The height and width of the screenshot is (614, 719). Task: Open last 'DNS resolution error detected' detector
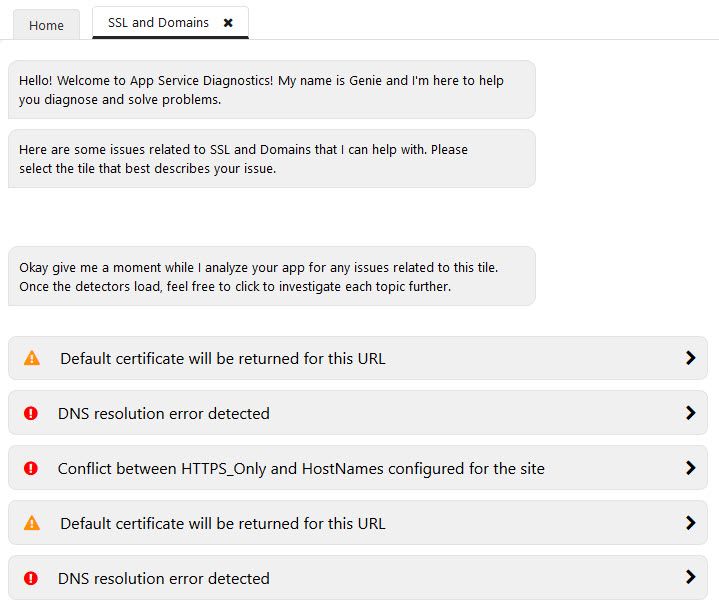click(x=358, y=578)
